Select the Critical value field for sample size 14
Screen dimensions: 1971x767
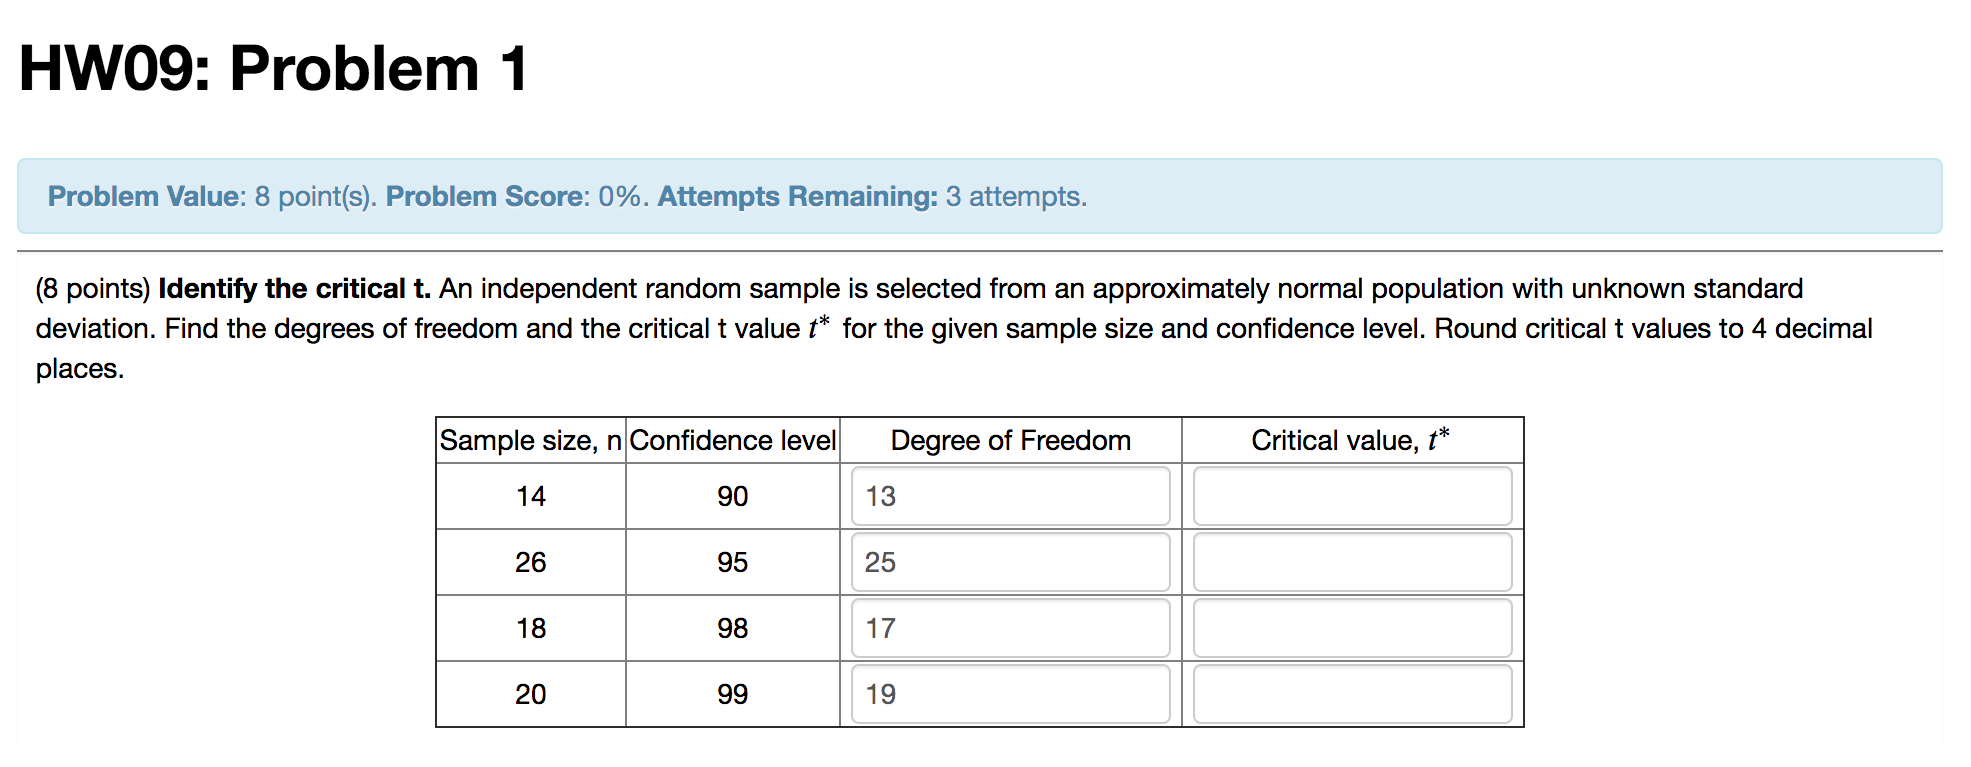pos(1350,496)
